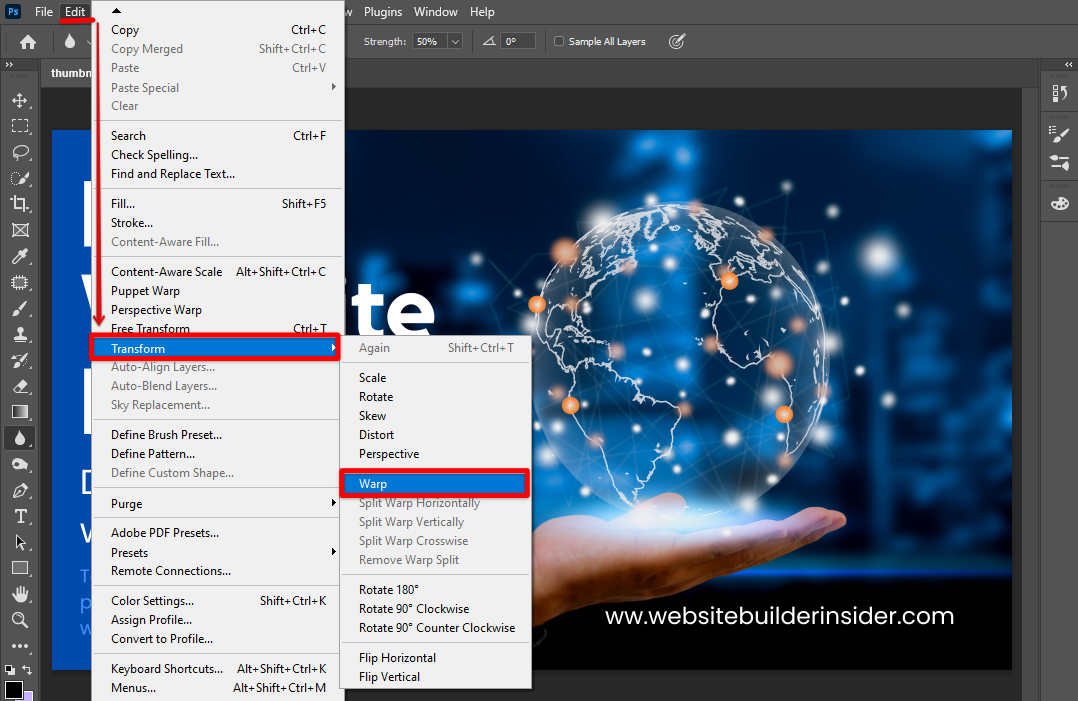
Task: Select the Crop tool
Action: (19, 204)
